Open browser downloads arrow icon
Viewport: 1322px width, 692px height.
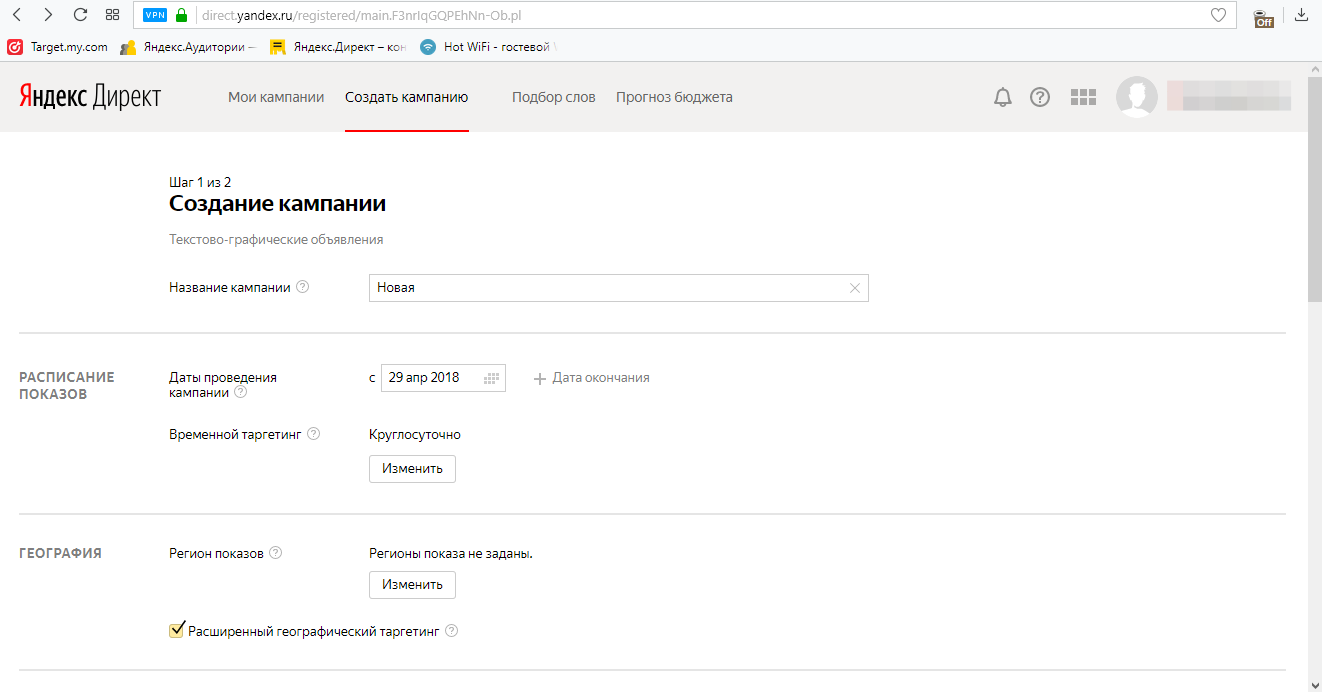click(x=1301, y=15)
